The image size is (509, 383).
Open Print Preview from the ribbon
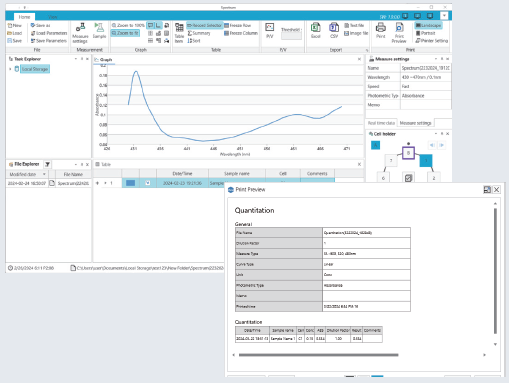pos(399,33)
